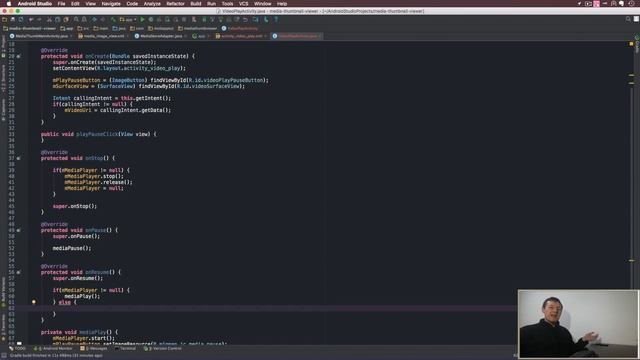The height and width of the screenshot is (360, 640).
Task: Open the Refactor menu
Action: click(176, 4)
